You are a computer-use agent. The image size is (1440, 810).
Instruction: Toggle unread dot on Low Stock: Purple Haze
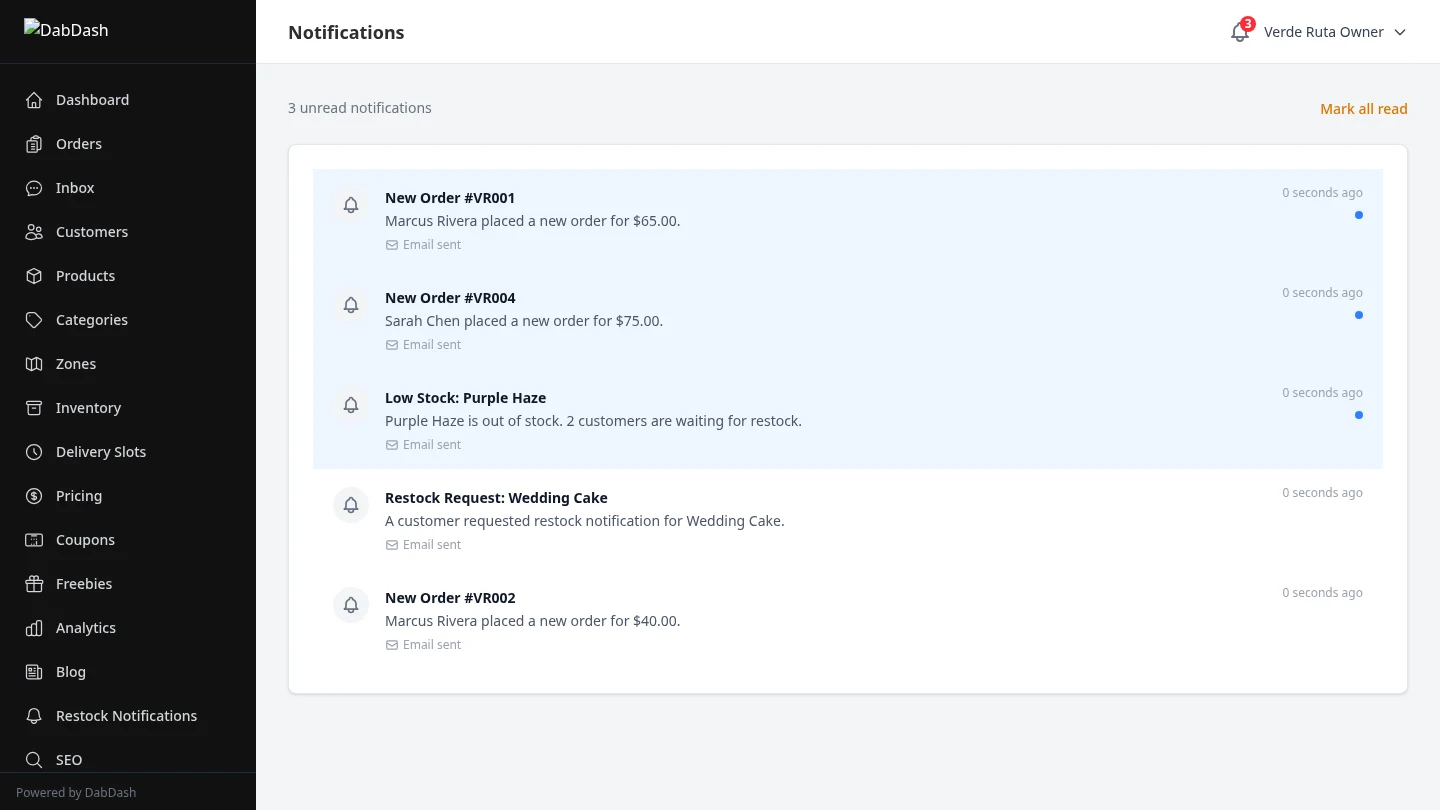[x=1358, y=414]
